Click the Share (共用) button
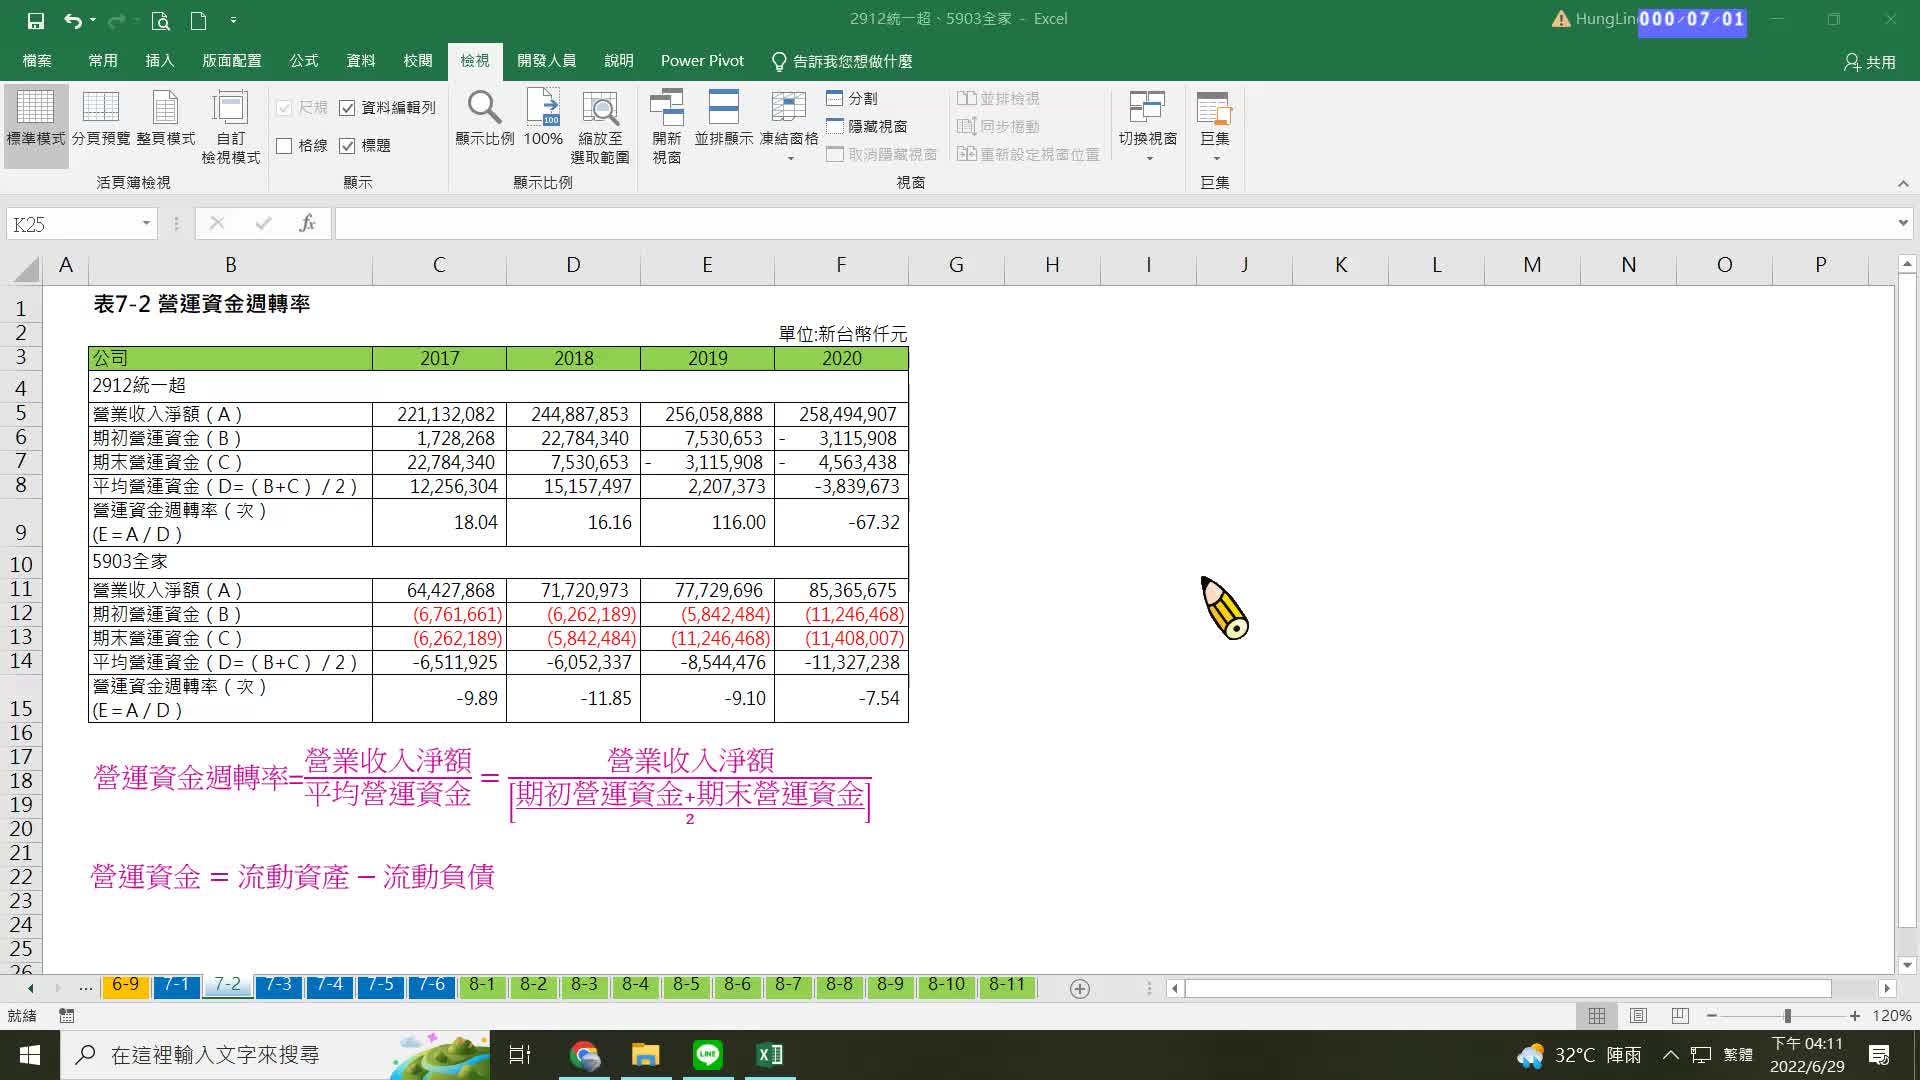1920x1080 pixels. tap(1870, 62)
